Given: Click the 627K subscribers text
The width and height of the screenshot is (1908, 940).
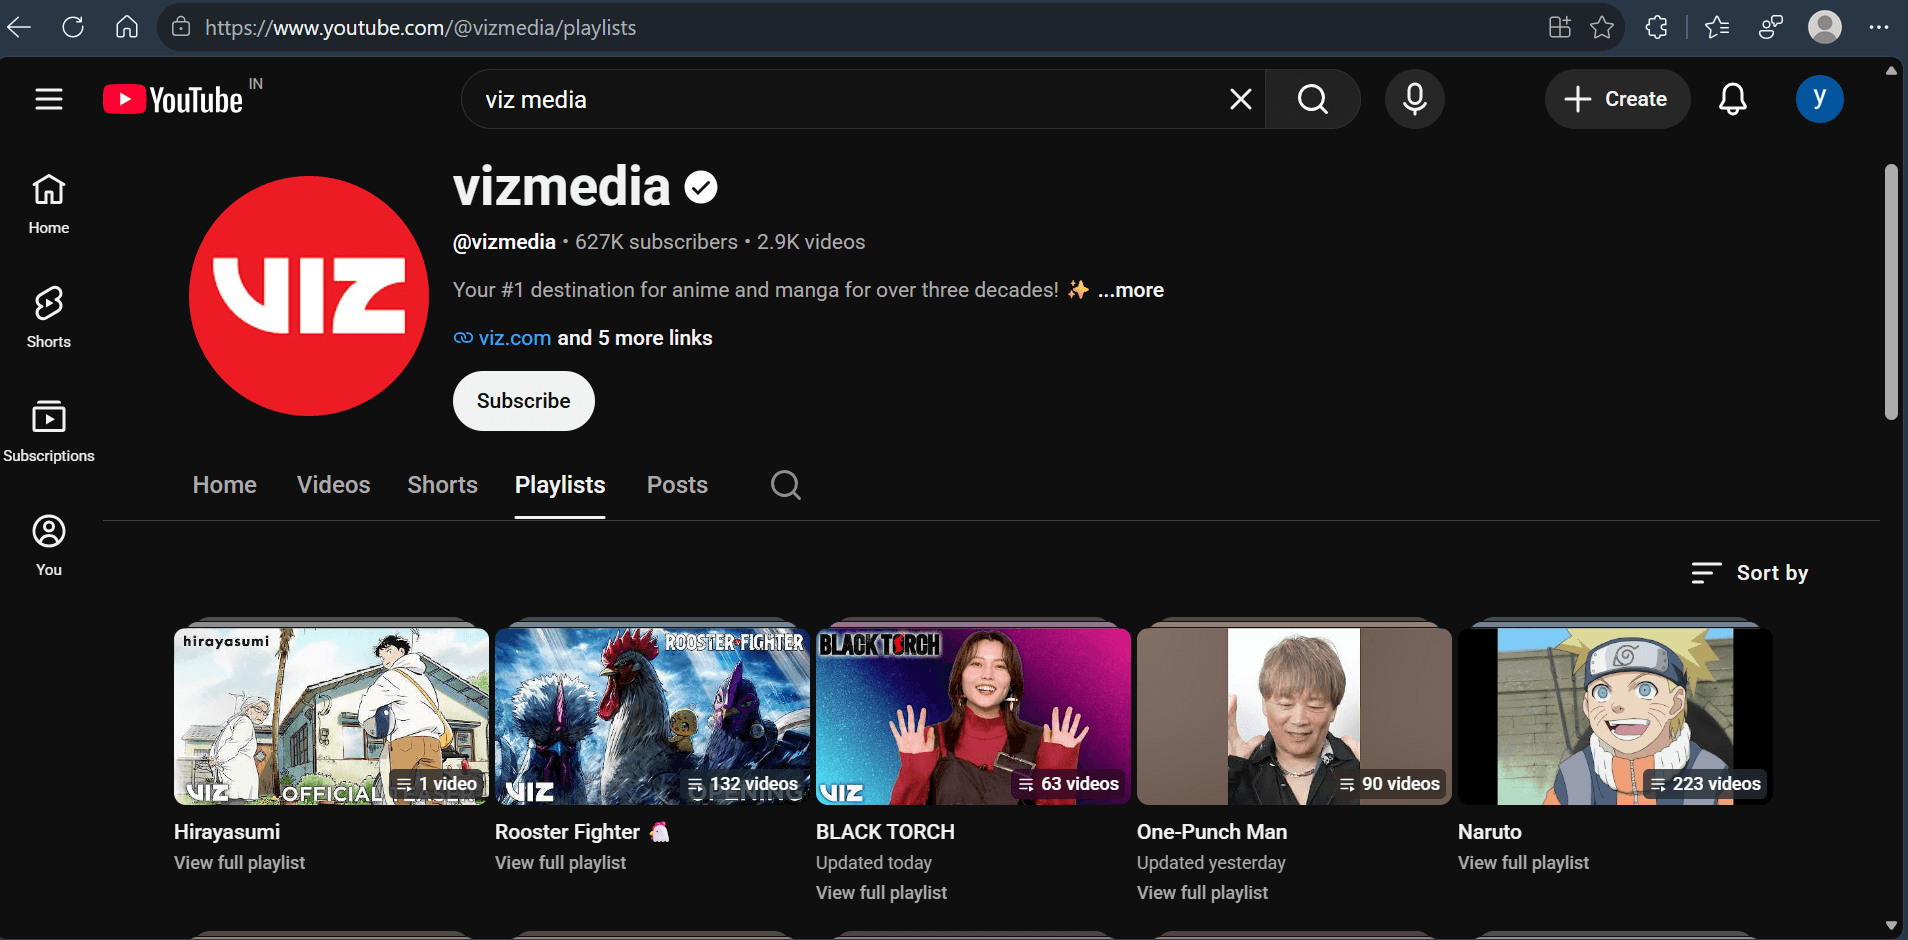Looking at the screenshot, I should 656,242.
